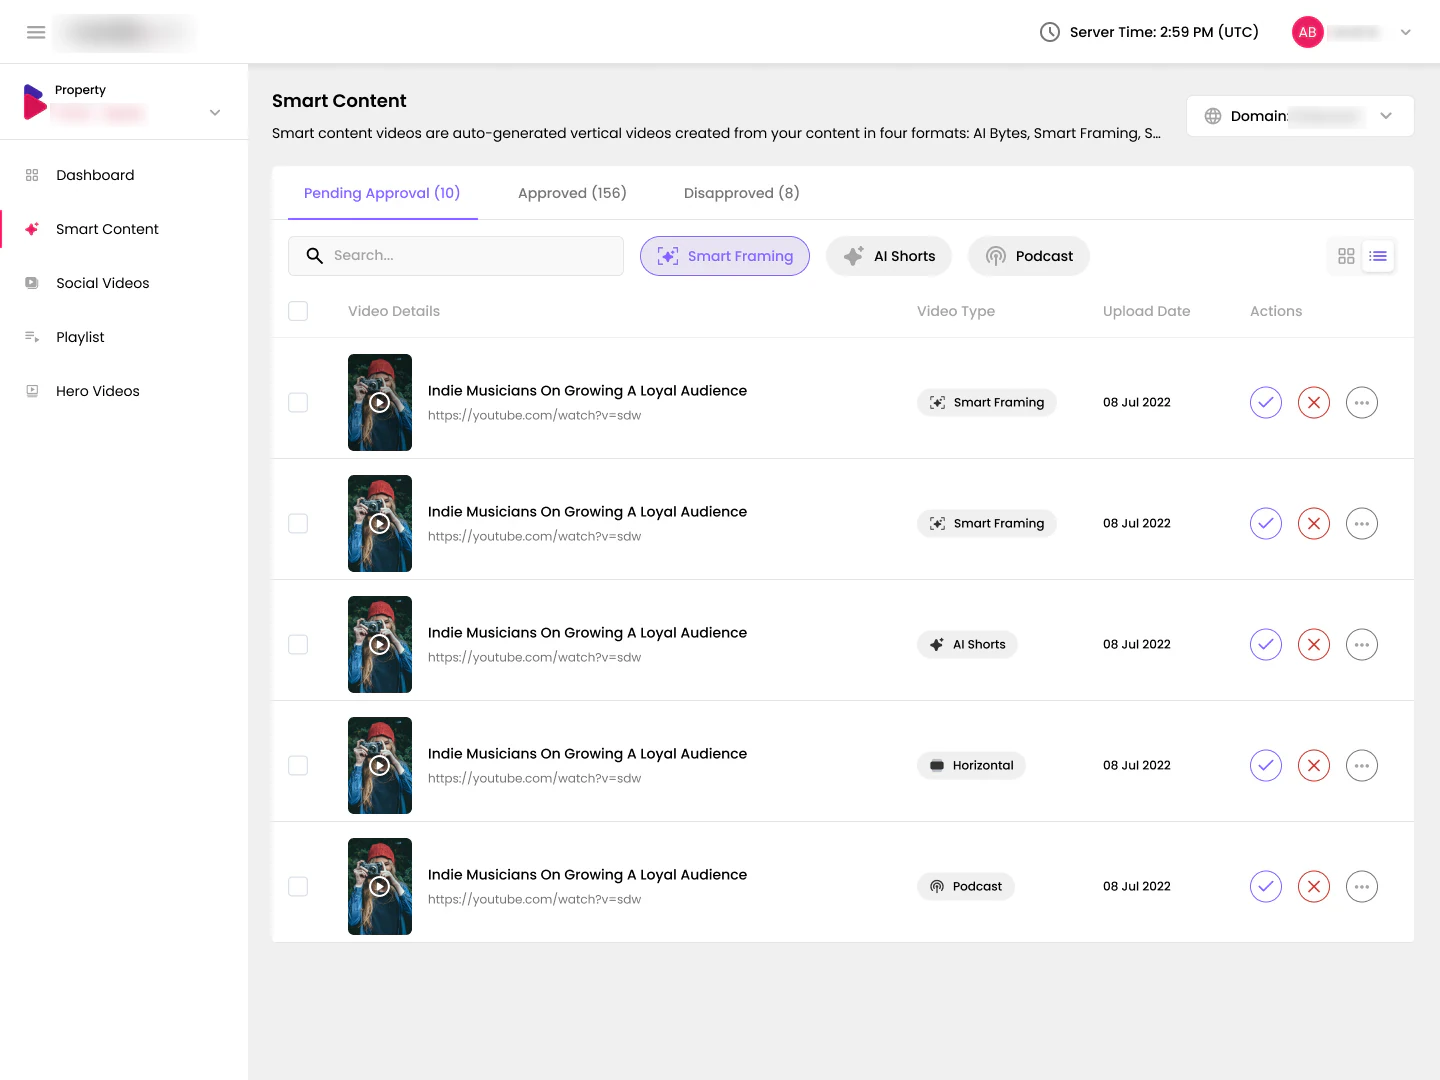Approve the first Smart Framing video
The height and width of the screenshot is (1080, 1440).
pos(1266,402)
